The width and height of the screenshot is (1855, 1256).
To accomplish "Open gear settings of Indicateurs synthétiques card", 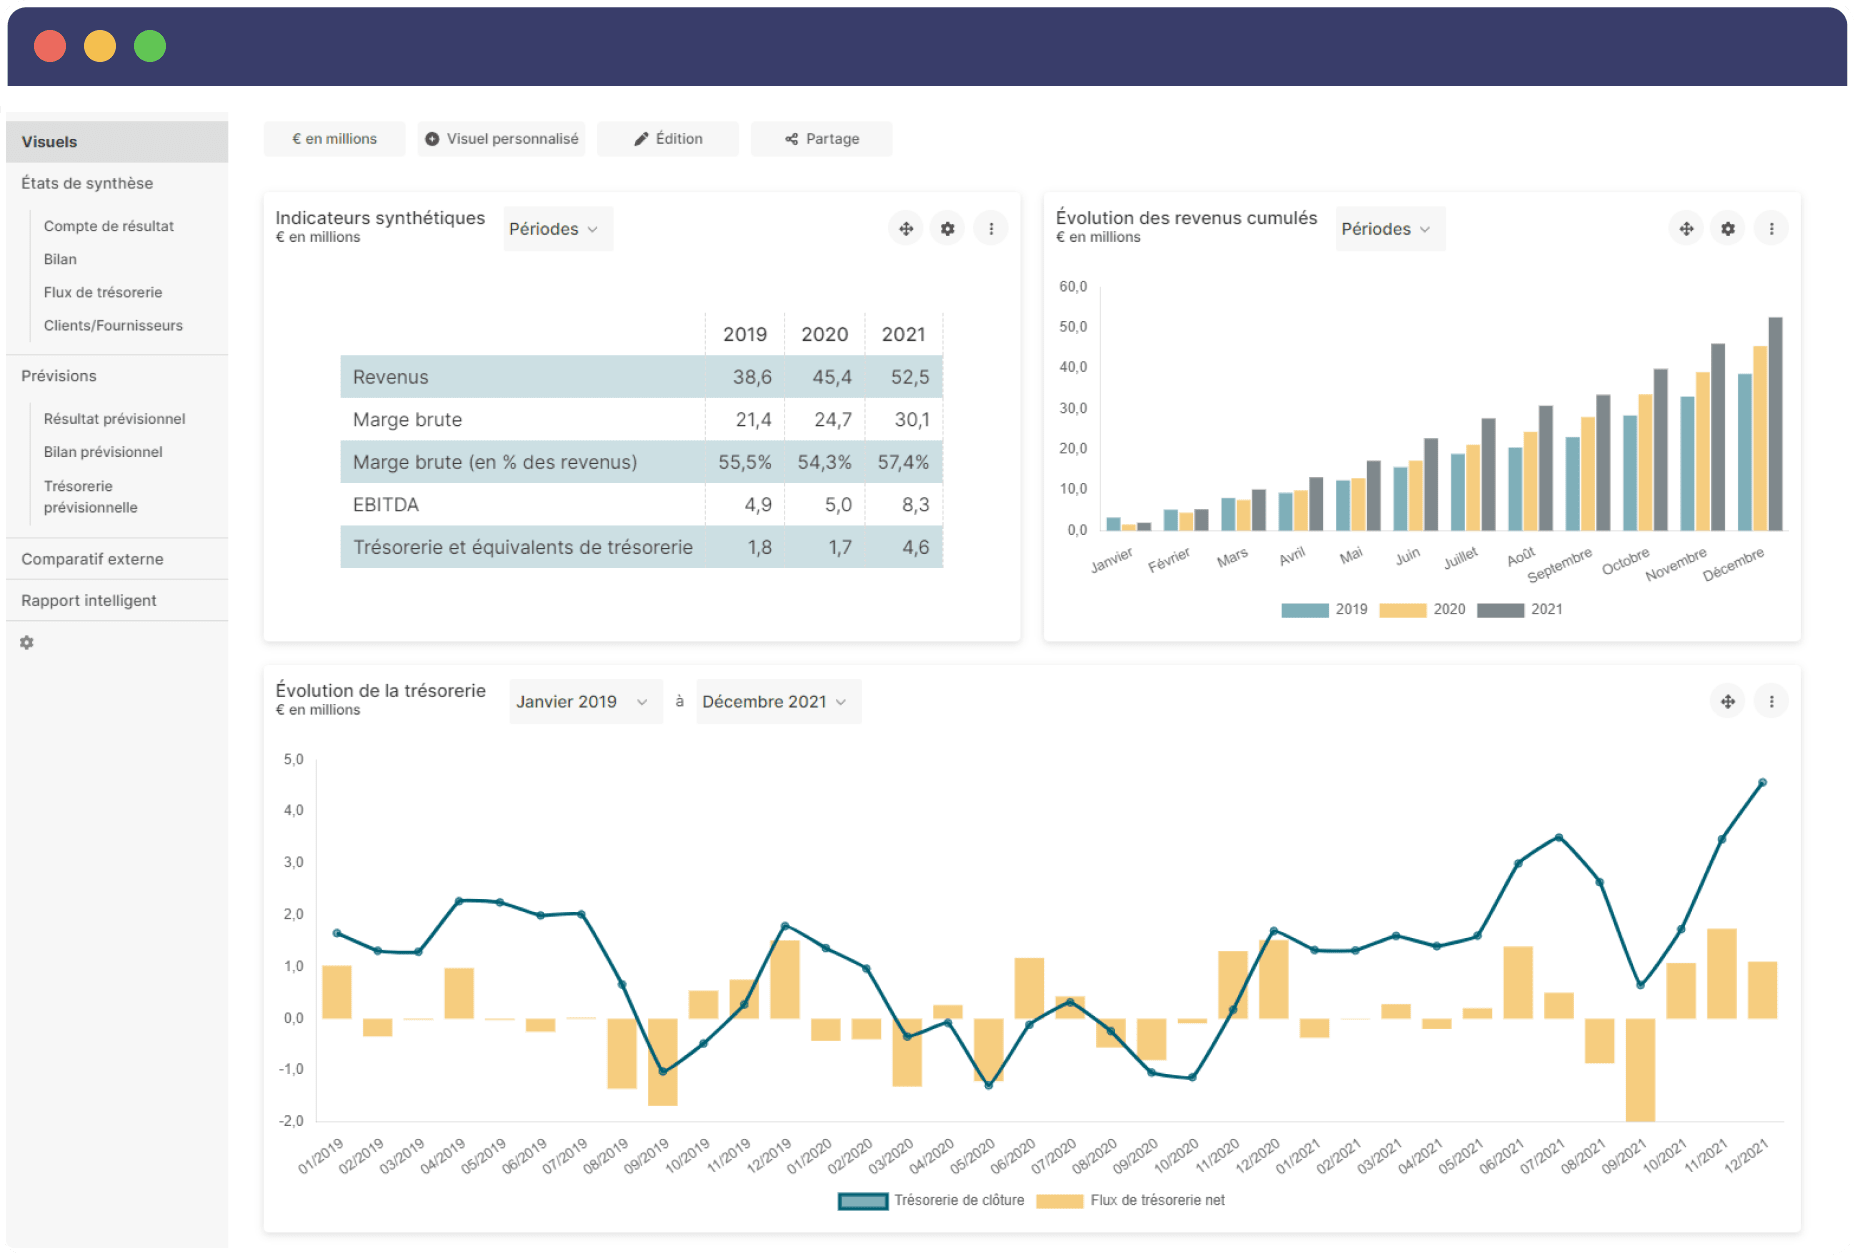I will point(948,229).
